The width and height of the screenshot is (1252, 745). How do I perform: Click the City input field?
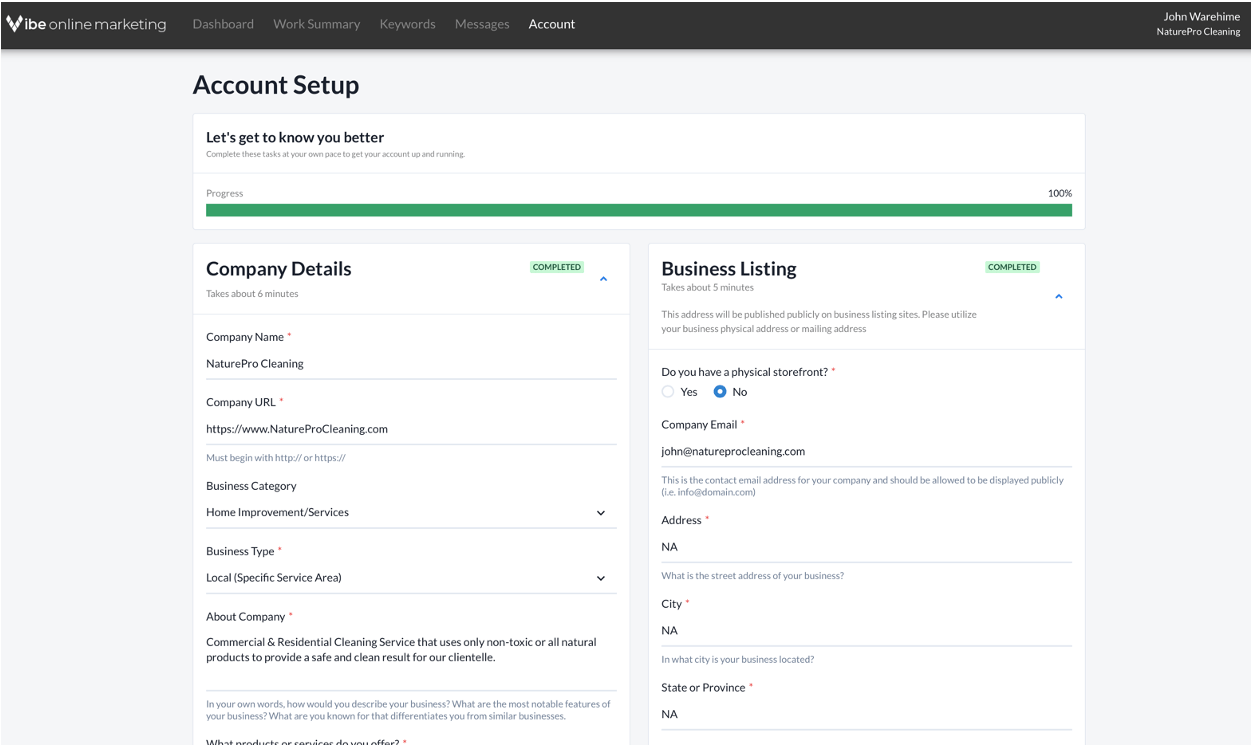[865, 631]
